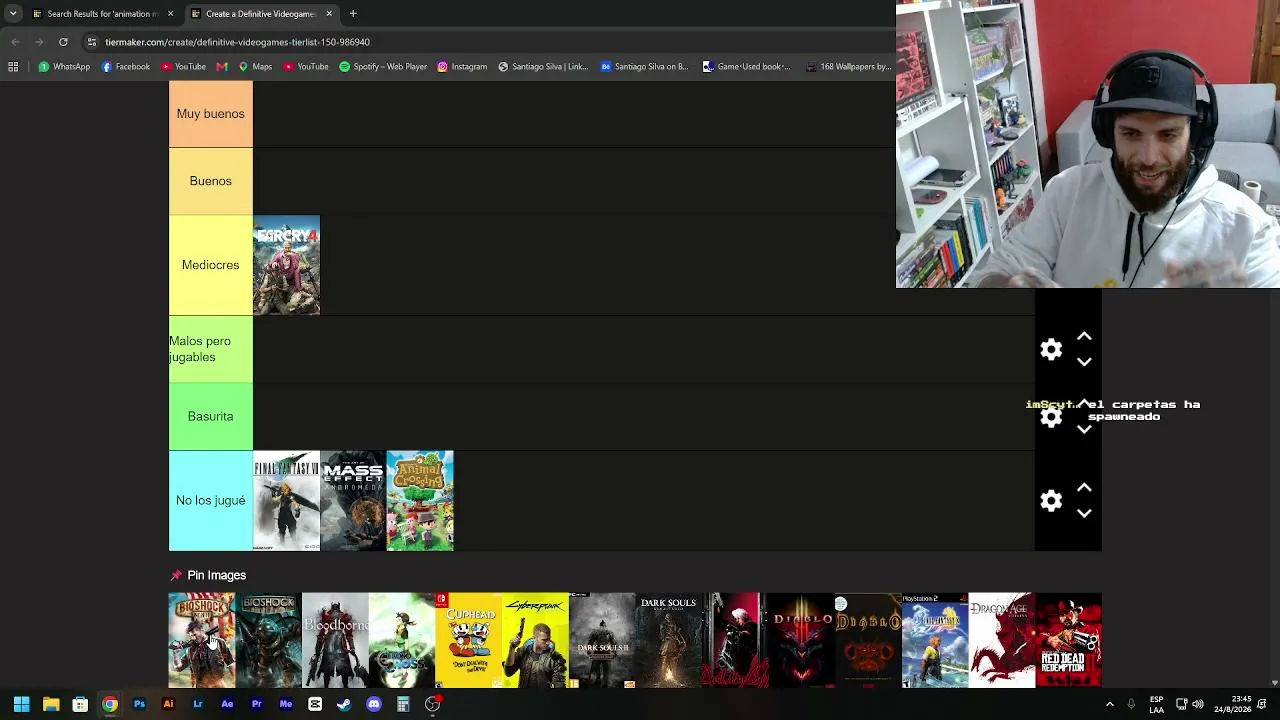Move 'Malos pero jugables' row up
This screenshot has height=720, width=1280.
click(x=1084, y=337)
